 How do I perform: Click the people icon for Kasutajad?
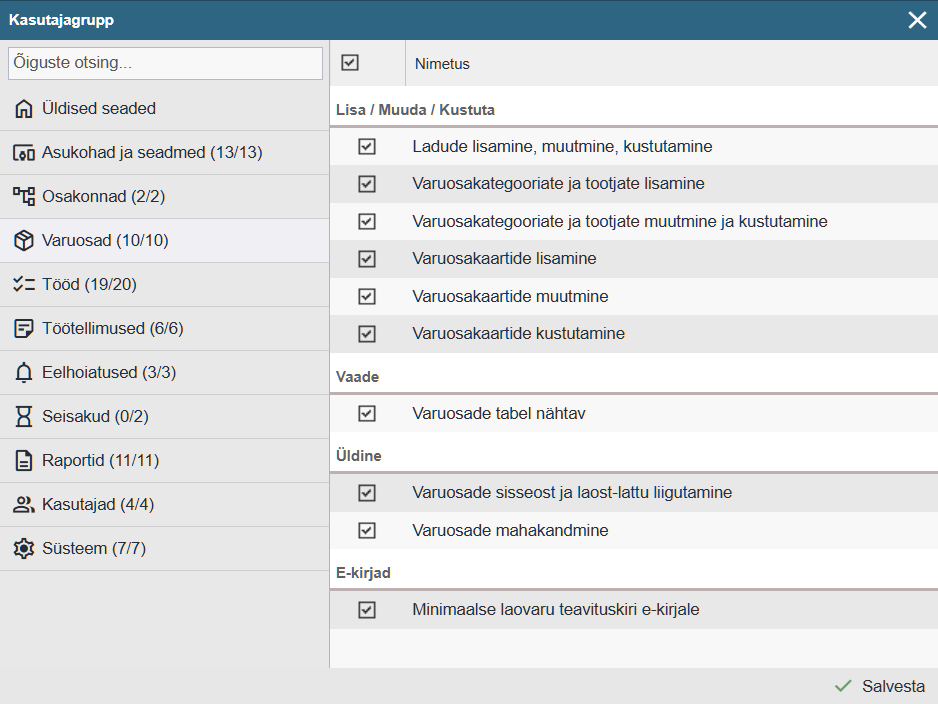coord(24,505)
